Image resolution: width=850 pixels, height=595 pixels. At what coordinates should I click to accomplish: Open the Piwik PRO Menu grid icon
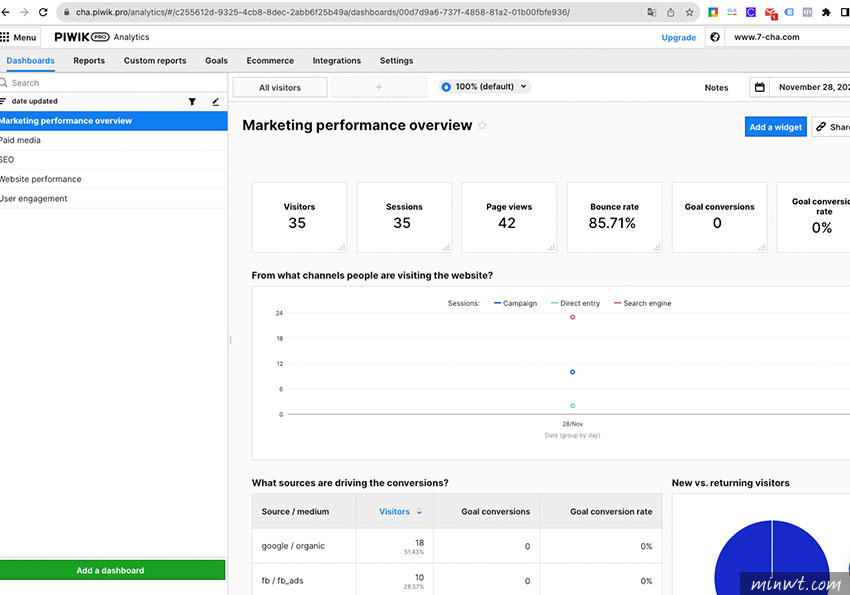[5, 37]
